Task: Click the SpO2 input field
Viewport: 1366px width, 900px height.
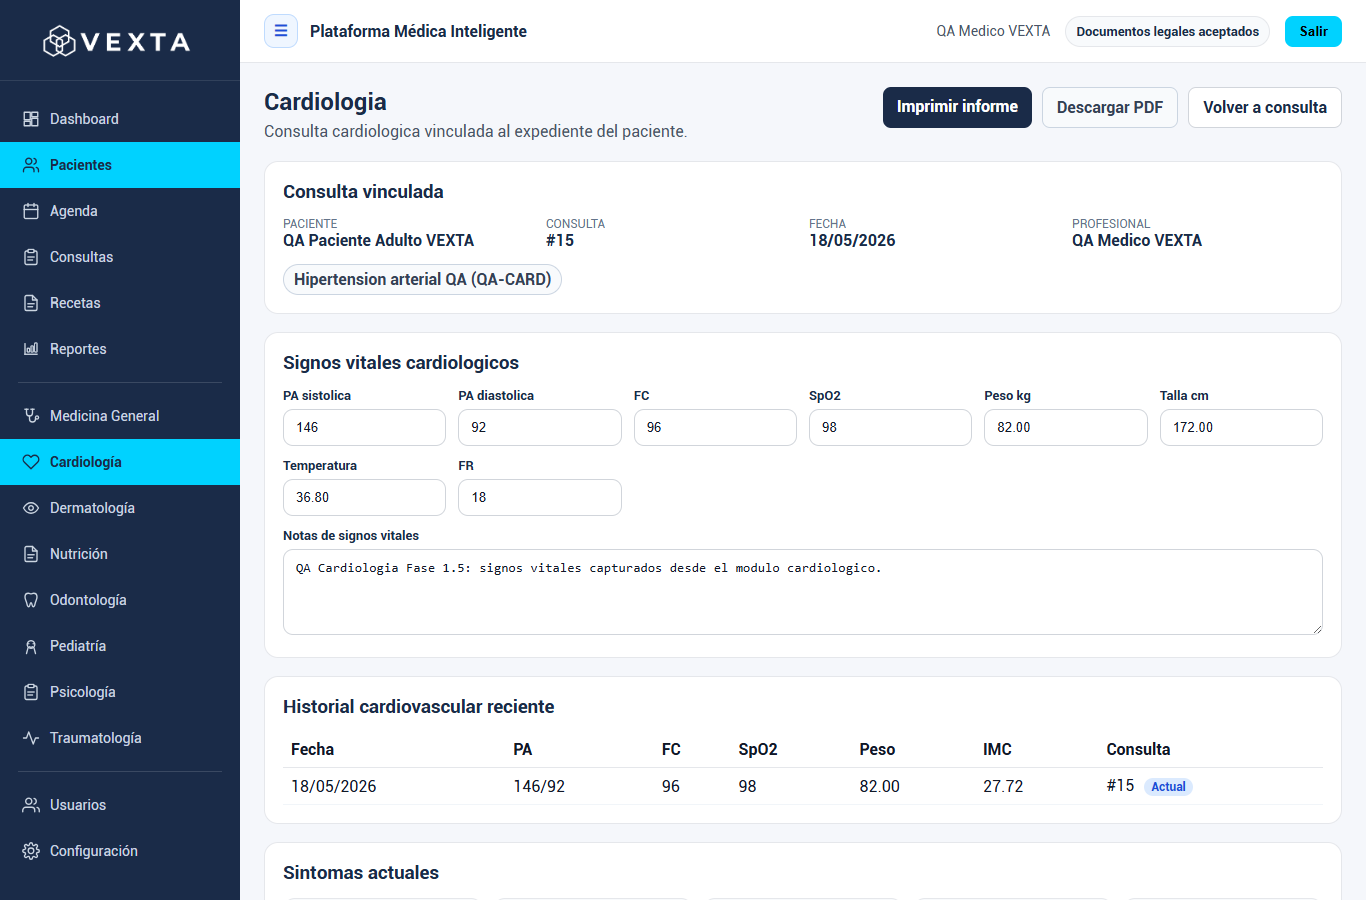Action: [x=890, y=427]
